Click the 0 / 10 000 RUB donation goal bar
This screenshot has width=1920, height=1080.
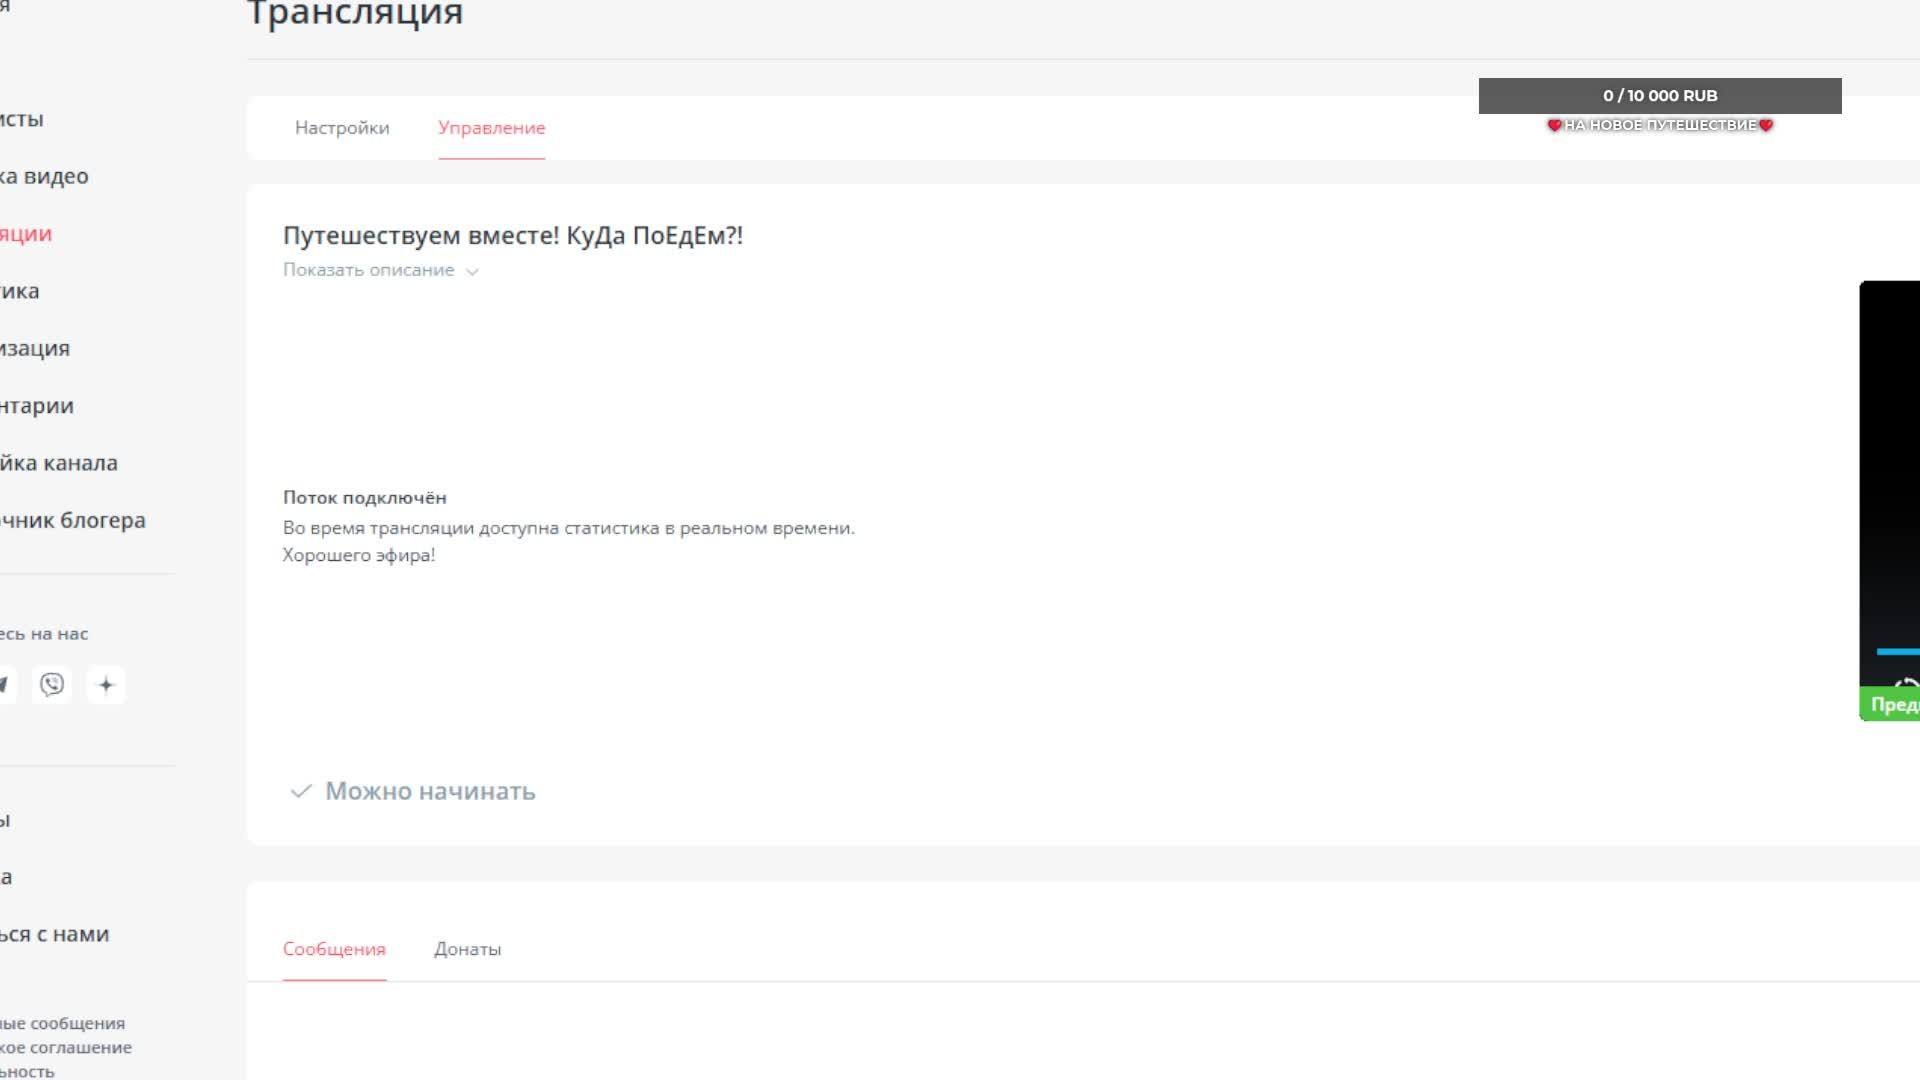point(1659,96)
